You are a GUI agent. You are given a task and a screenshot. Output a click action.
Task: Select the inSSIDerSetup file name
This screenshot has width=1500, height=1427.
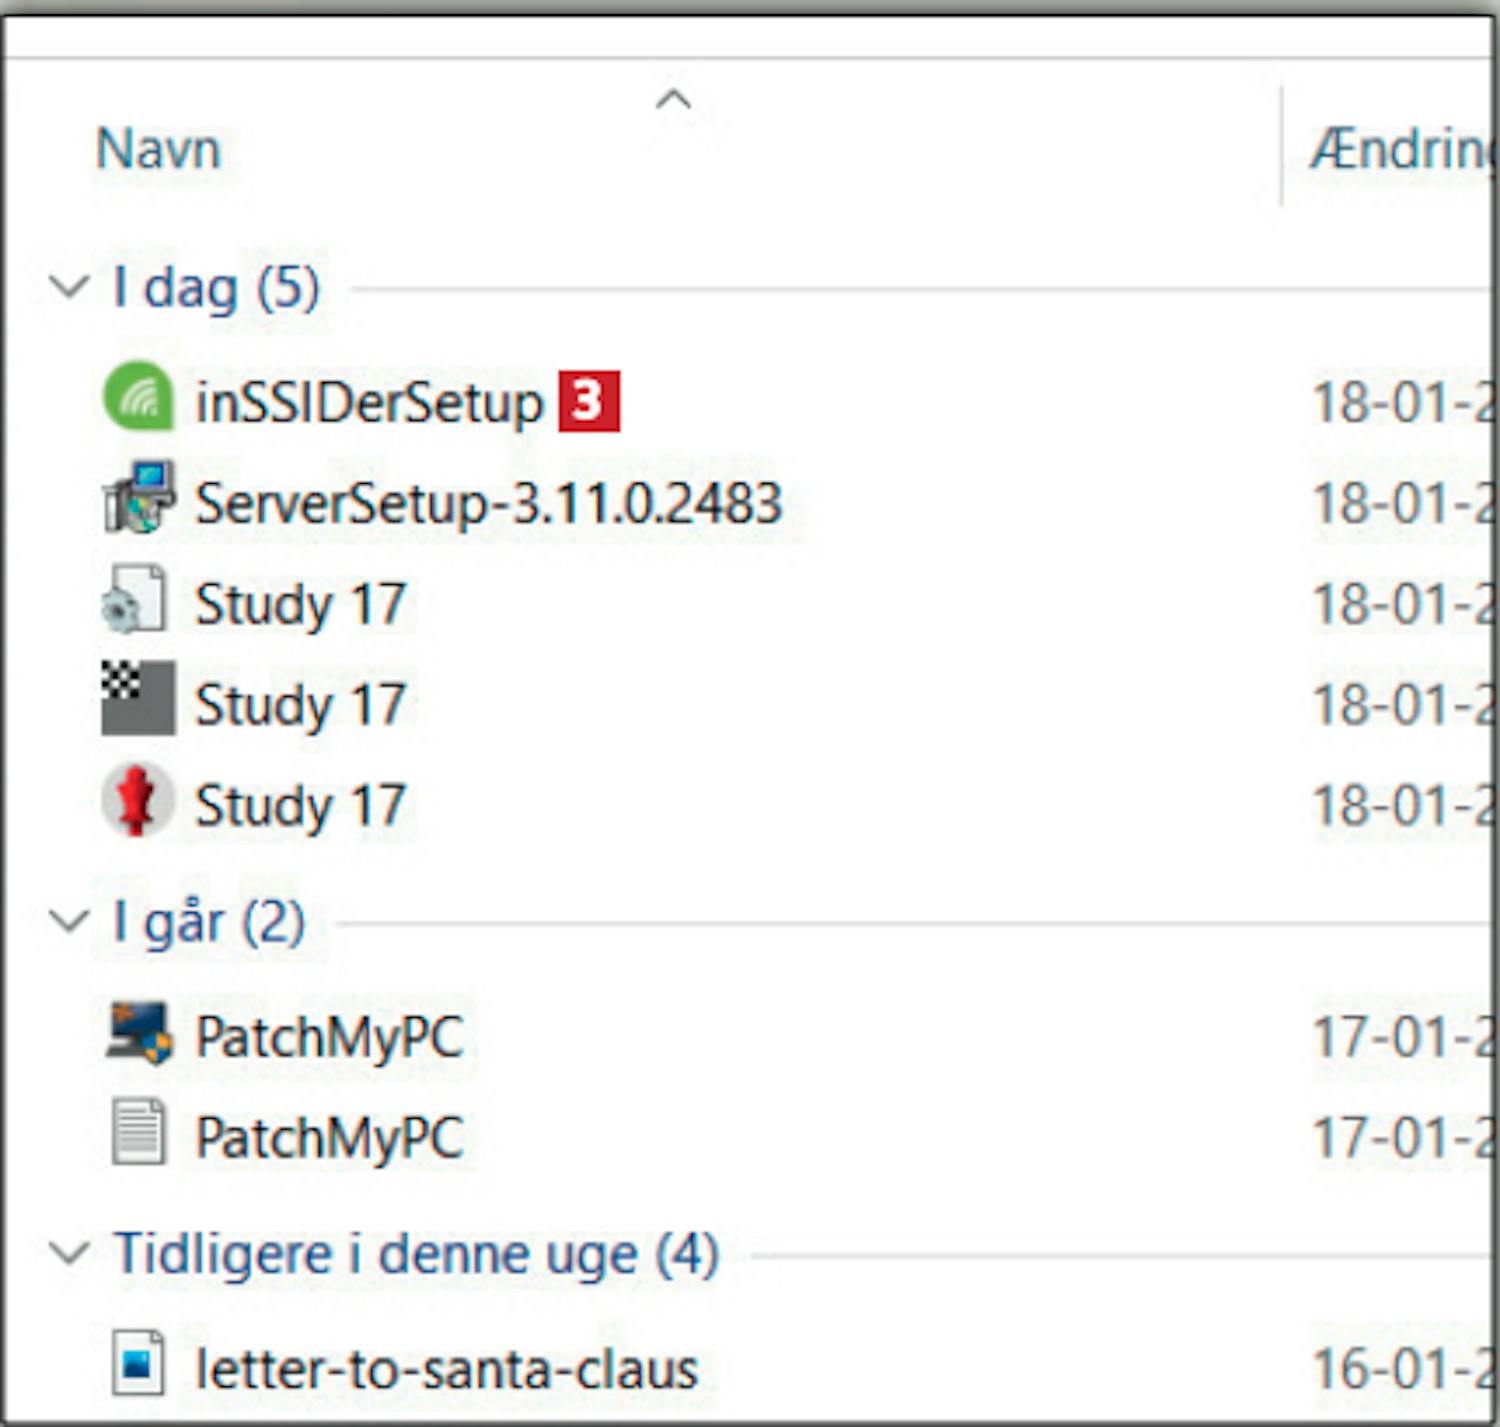(x=368, y=402)
